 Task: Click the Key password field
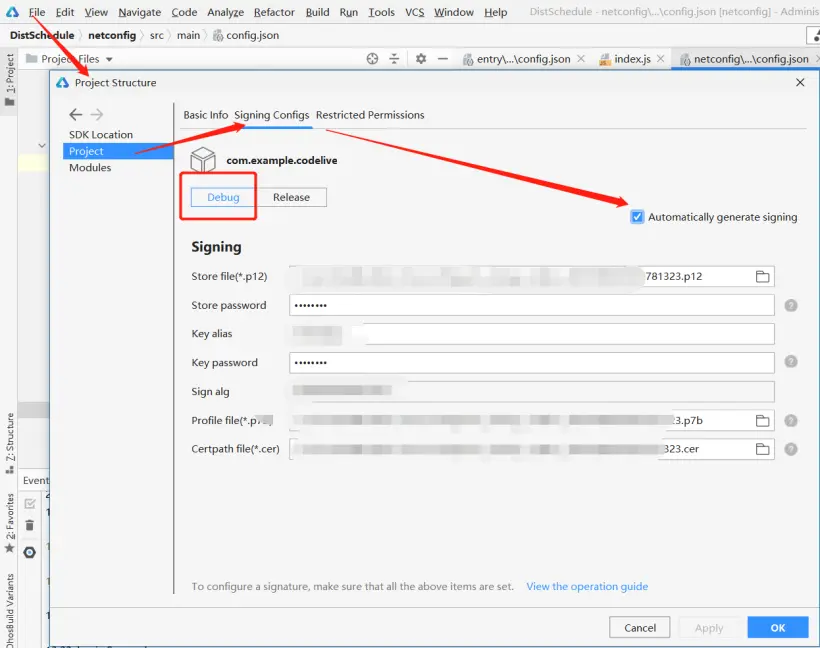531,362
